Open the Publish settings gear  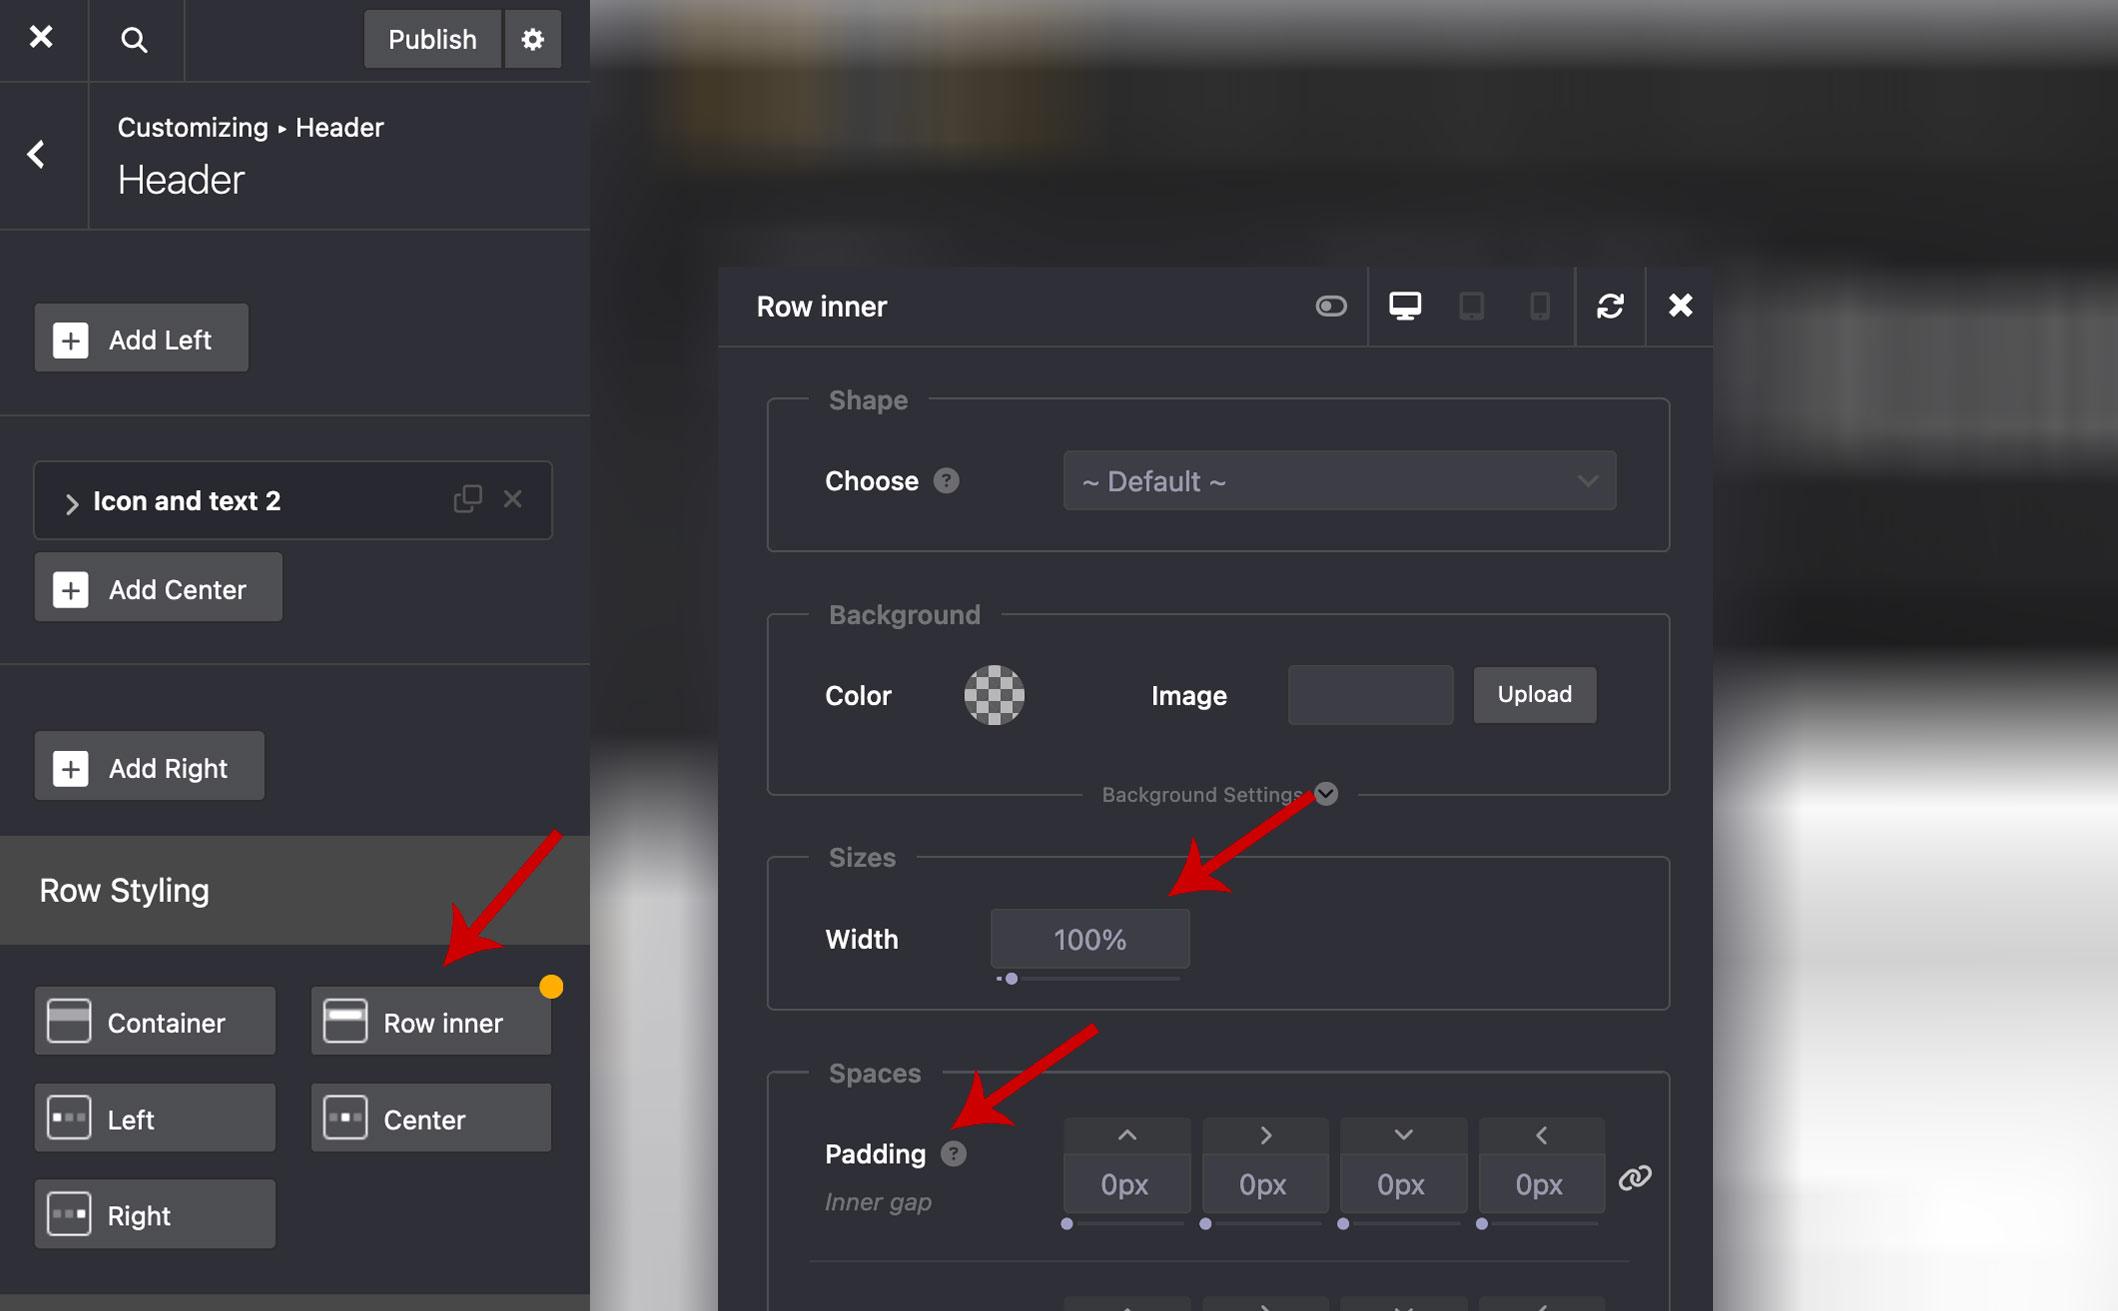coord(532,40)
